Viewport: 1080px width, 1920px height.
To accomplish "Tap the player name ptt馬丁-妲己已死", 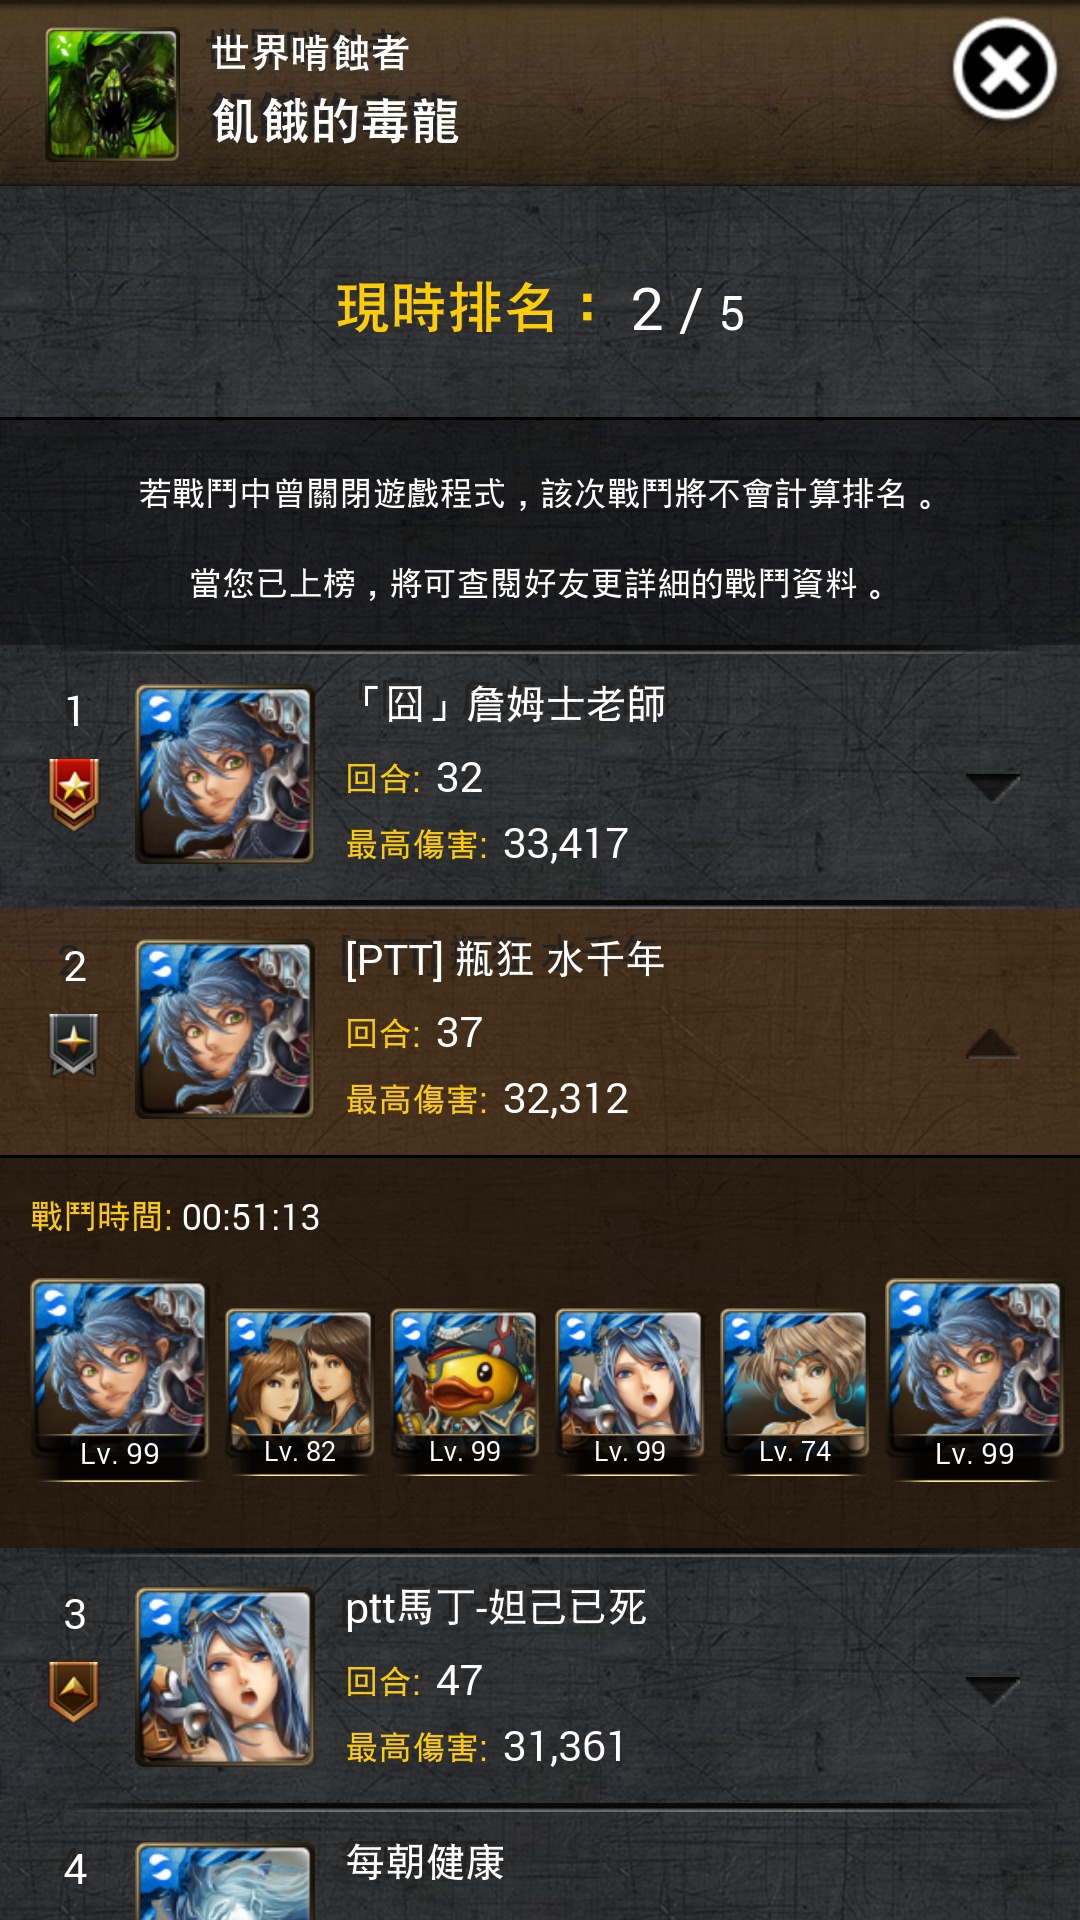I will point(496,1608).
